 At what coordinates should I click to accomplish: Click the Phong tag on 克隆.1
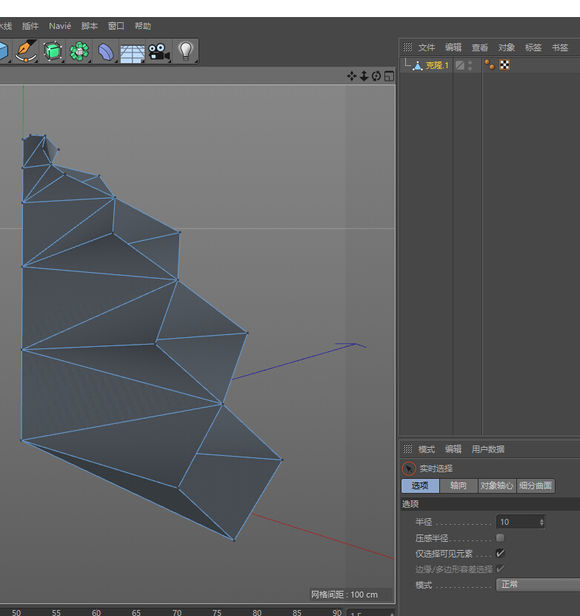pyautogui.click(x=489, y=65)
